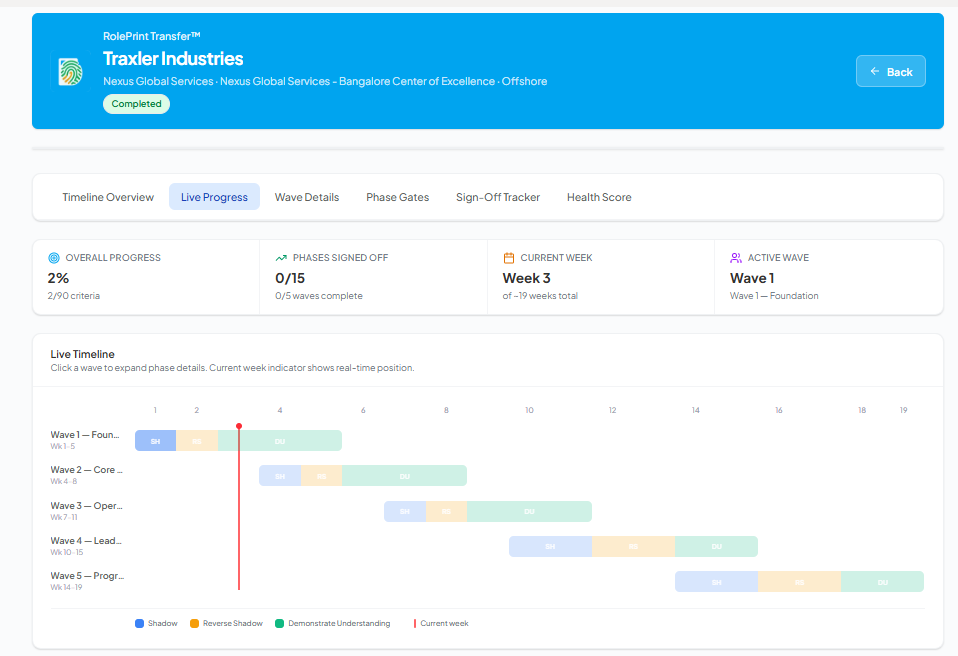View the Health Score tab
The image size is (958, 656).
click(599, 197)
